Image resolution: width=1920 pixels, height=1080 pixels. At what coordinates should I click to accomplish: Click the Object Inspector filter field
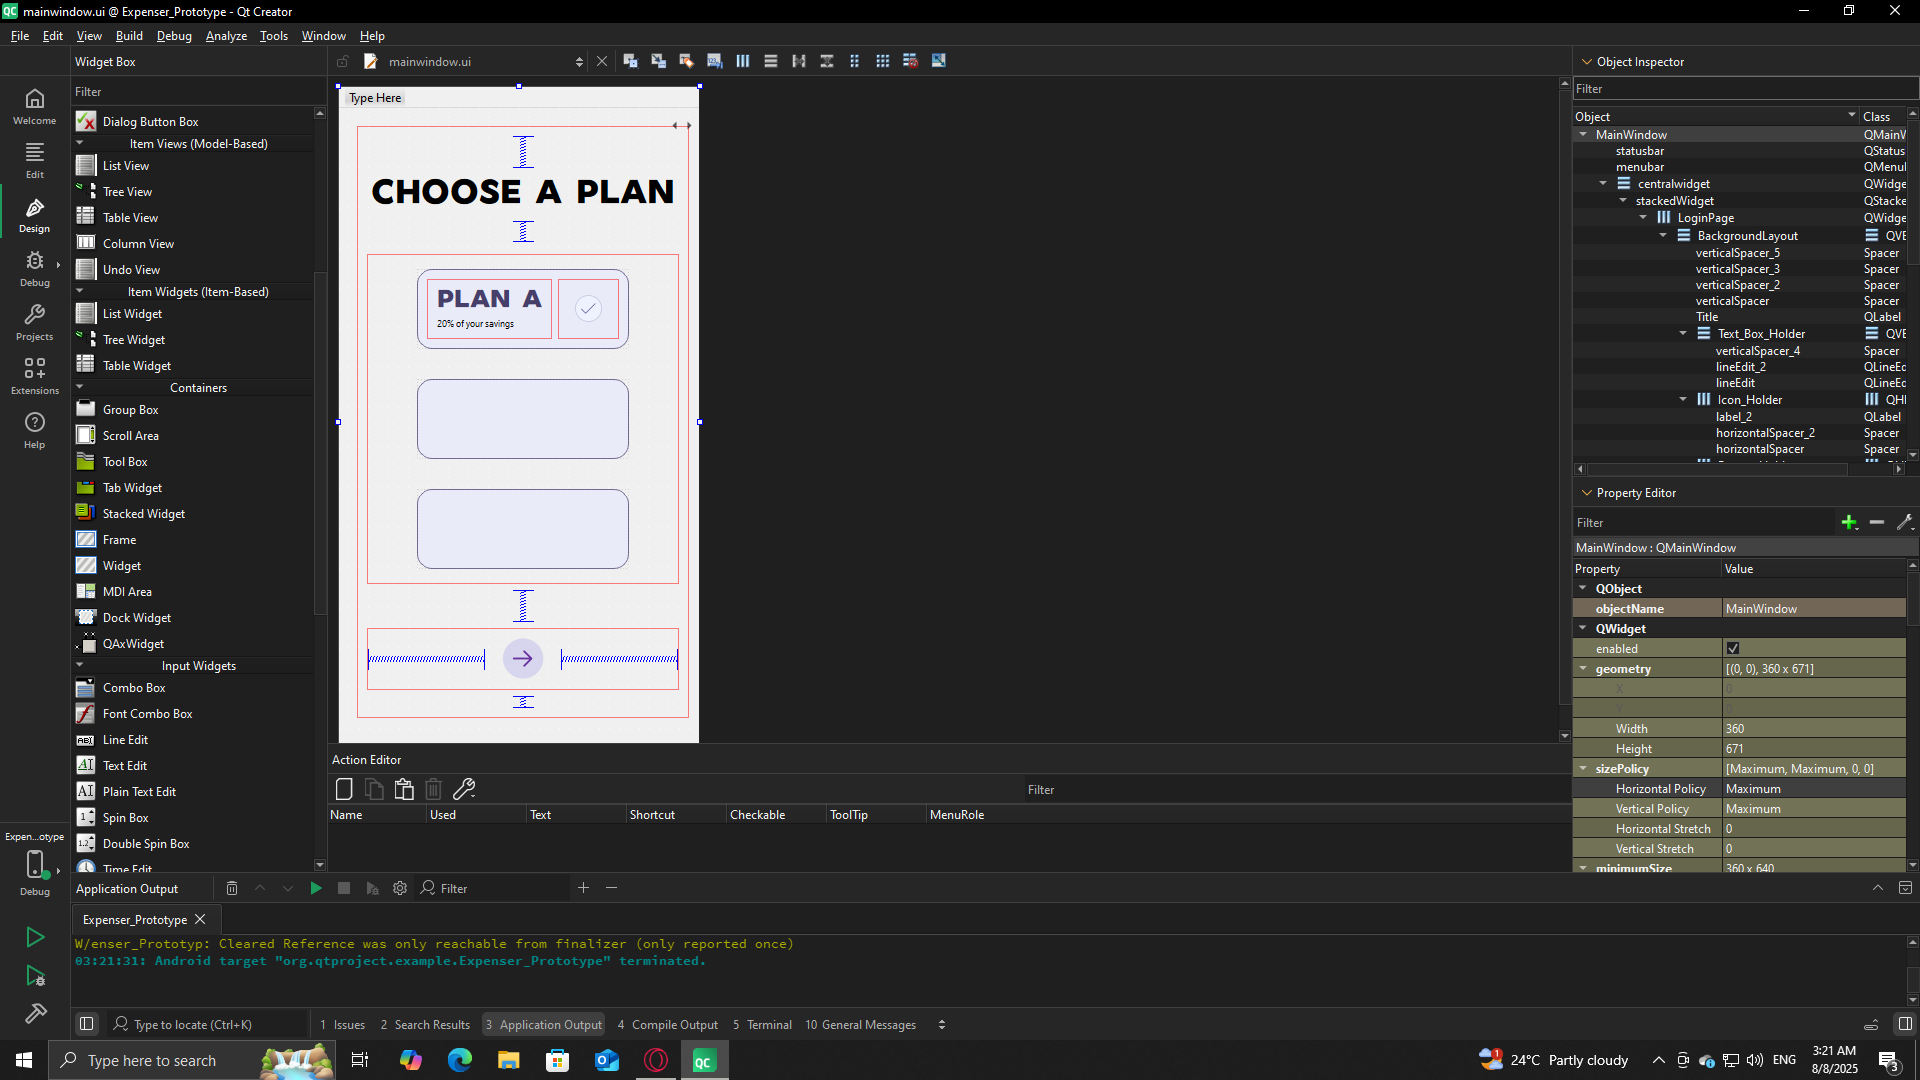pyautogui.click(x=1745, y=89)
